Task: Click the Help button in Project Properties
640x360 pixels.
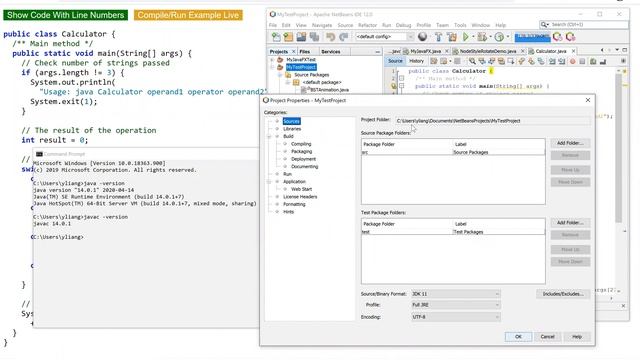Action: click(577, 337)
